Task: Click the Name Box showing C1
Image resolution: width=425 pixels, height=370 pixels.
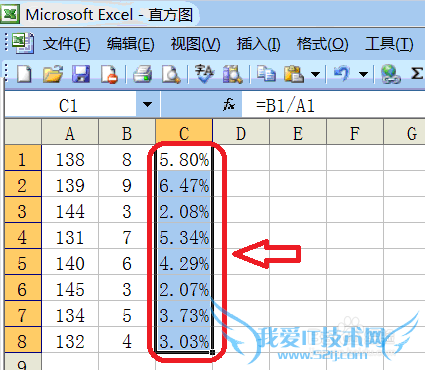Action: pos(71,104)
